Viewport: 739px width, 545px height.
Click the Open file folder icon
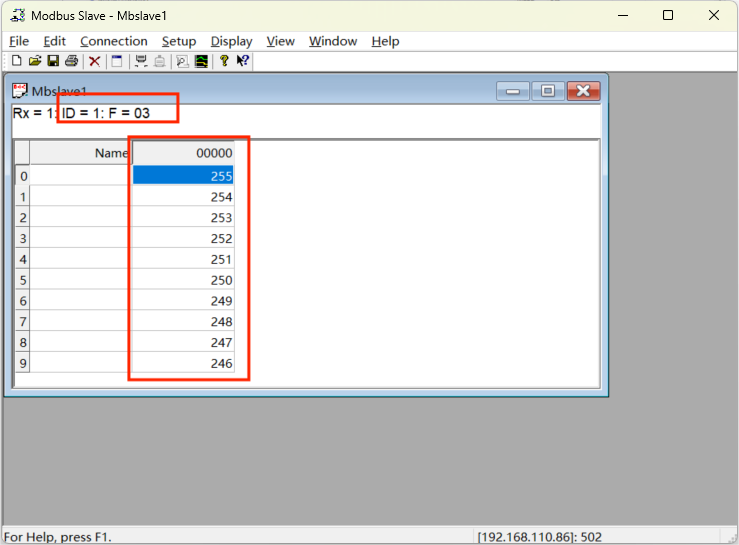(x=35, y=61)
